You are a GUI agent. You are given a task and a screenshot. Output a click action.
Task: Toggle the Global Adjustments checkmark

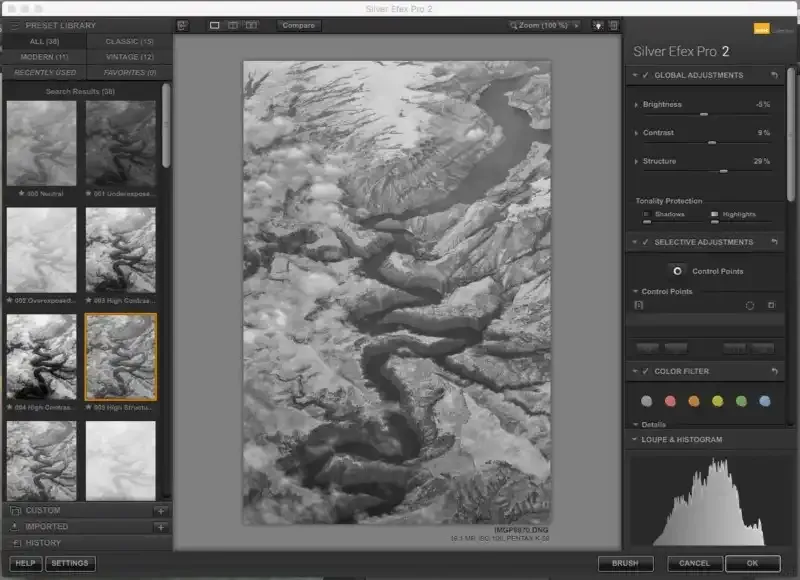[x=645, y=75]
